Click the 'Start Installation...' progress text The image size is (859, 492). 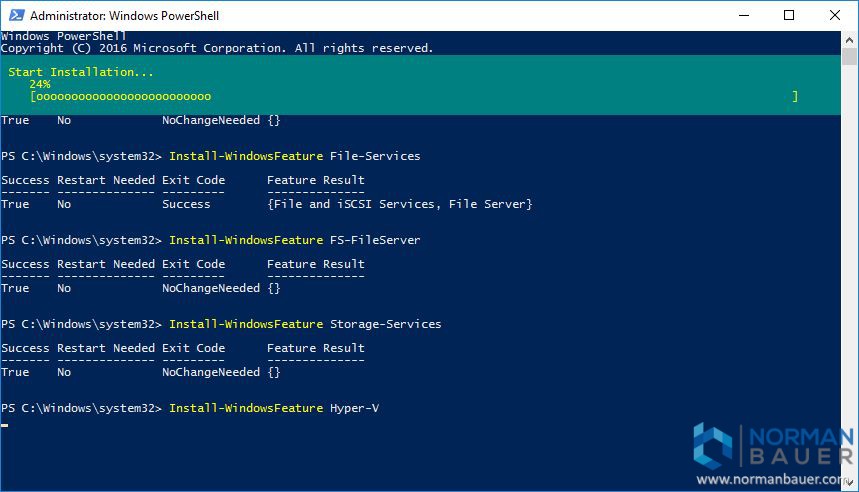pyautogui.click(x=81, y=72)
